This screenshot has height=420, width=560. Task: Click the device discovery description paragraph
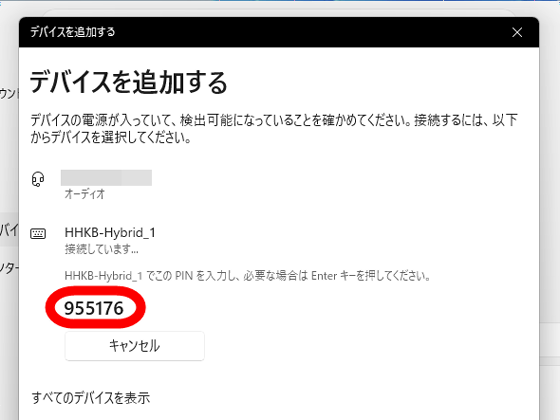tap(274, 129)
